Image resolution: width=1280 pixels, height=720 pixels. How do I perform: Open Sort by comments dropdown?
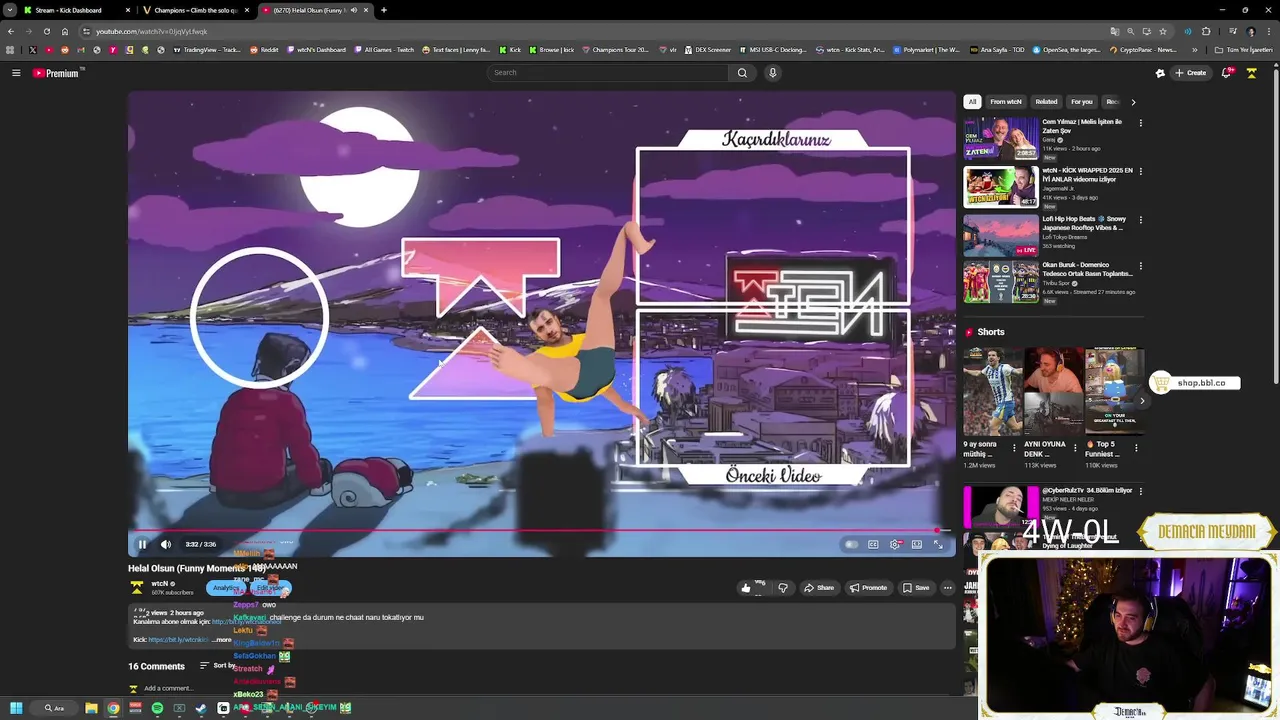(x=217, y=666)
